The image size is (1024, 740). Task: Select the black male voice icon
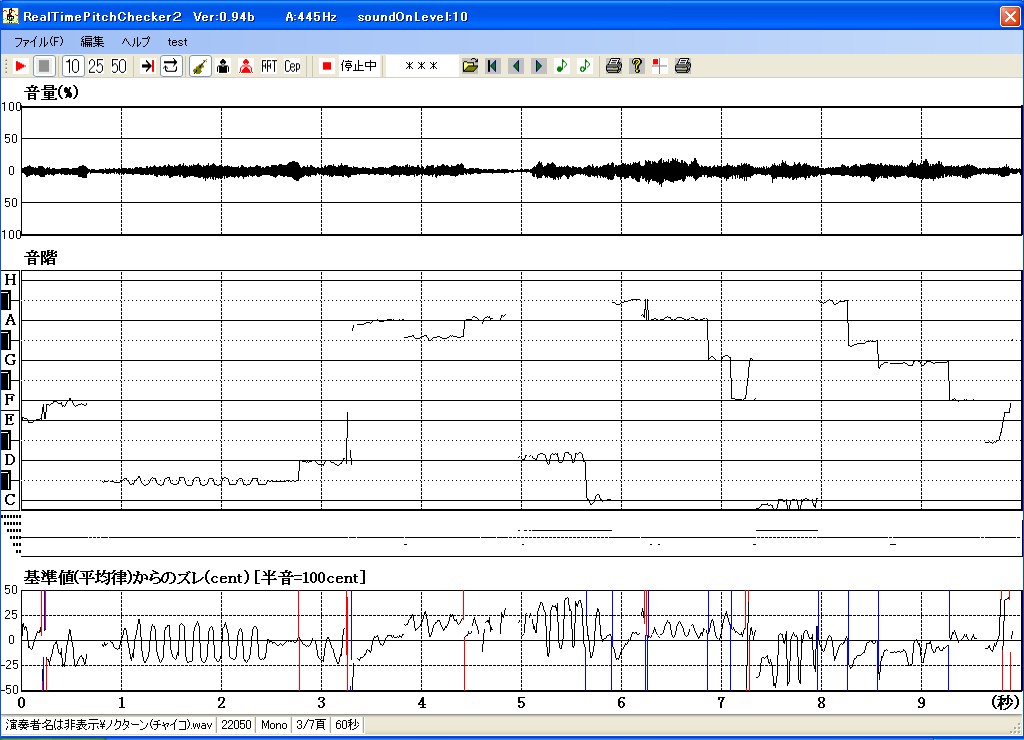[223, 66]
